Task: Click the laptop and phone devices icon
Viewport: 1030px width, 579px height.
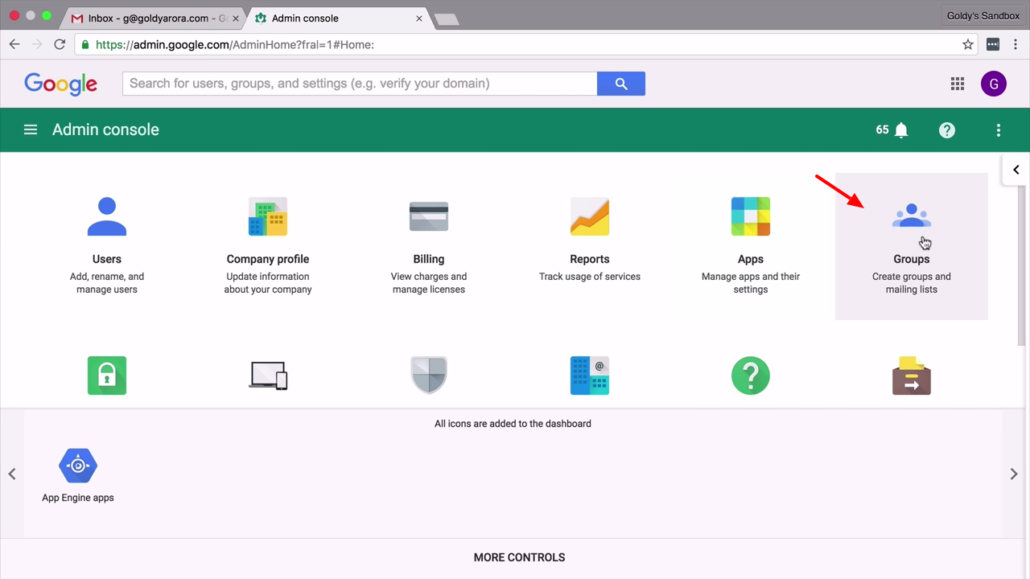Action: (x=268, y=375)
